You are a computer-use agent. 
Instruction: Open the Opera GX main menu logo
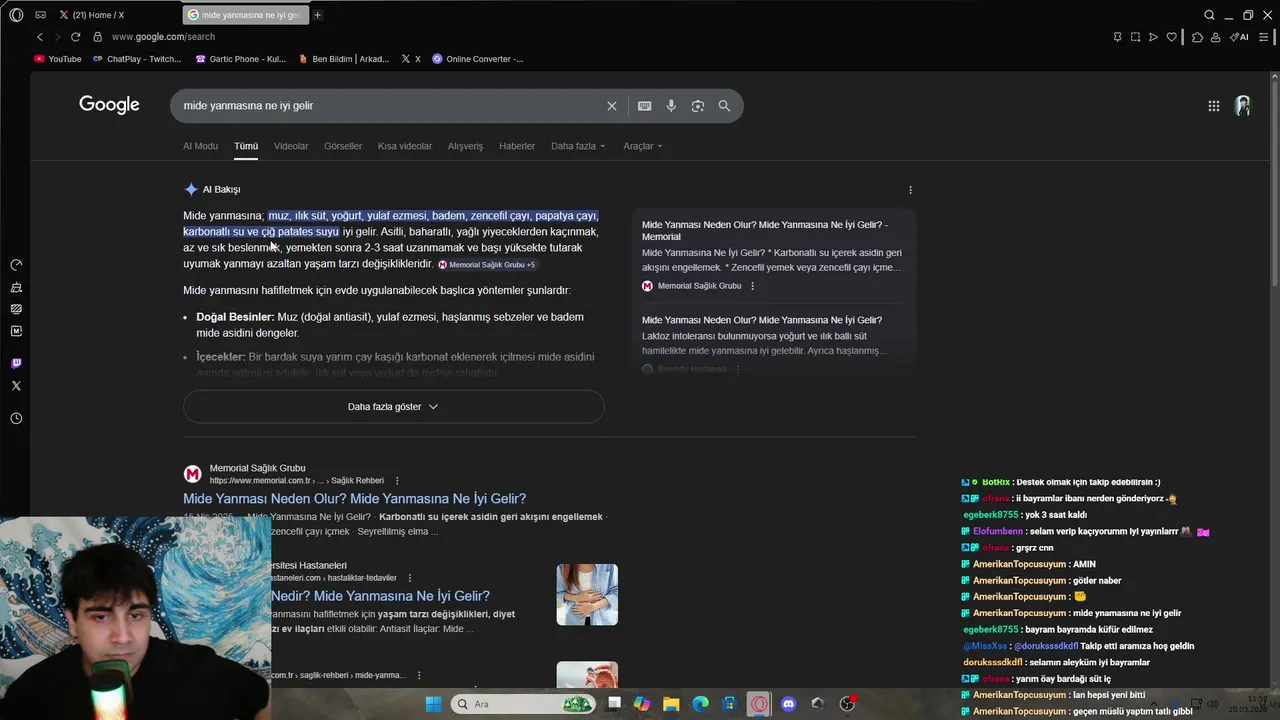[16, 15]
